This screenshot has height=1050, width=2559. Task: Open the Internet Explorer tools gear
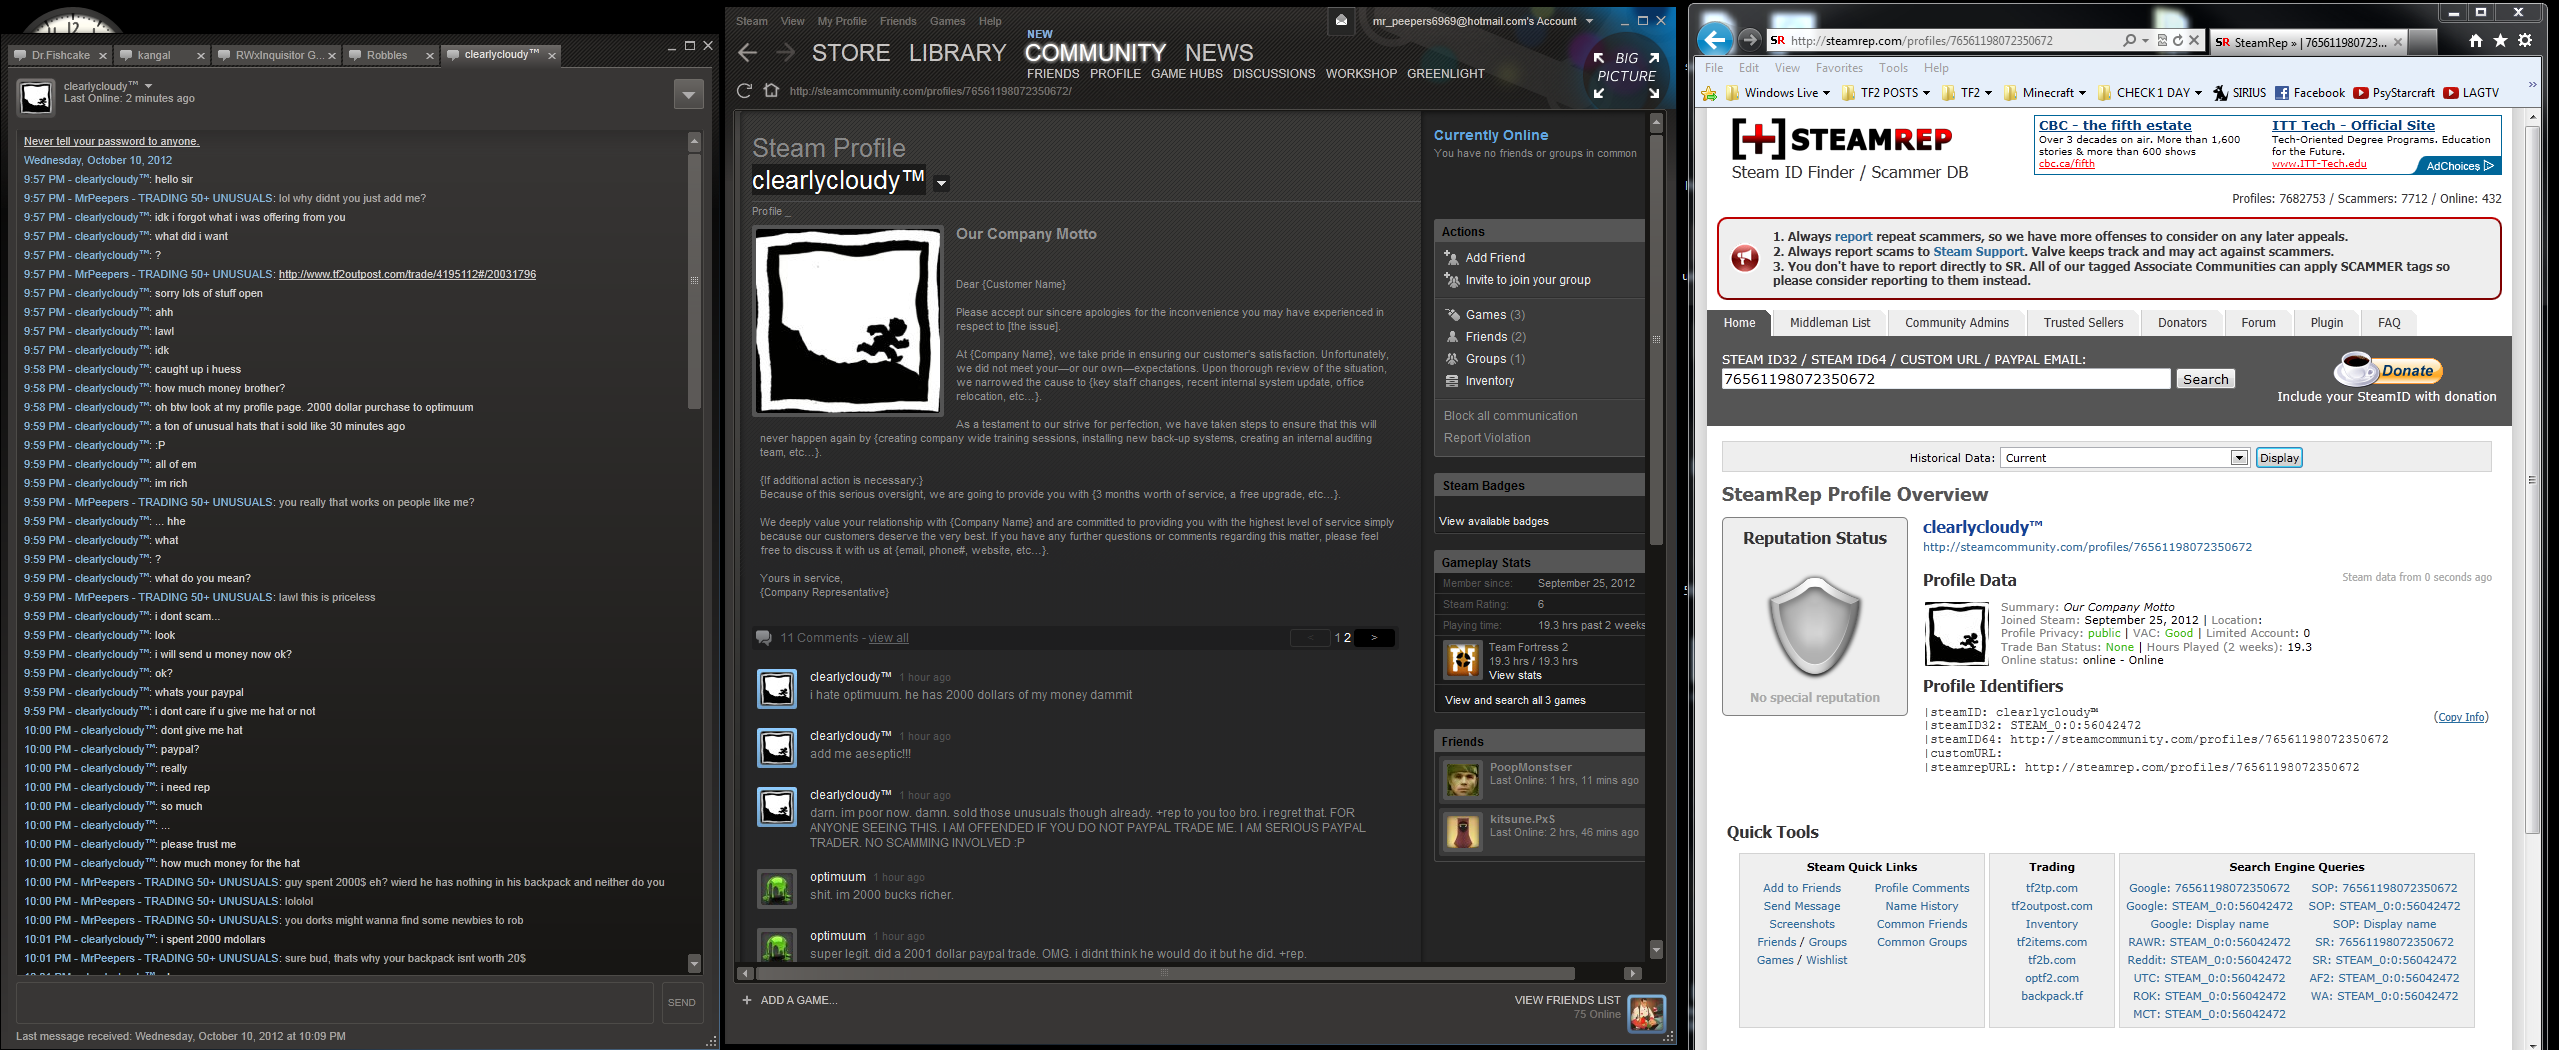coord(2525,41)
